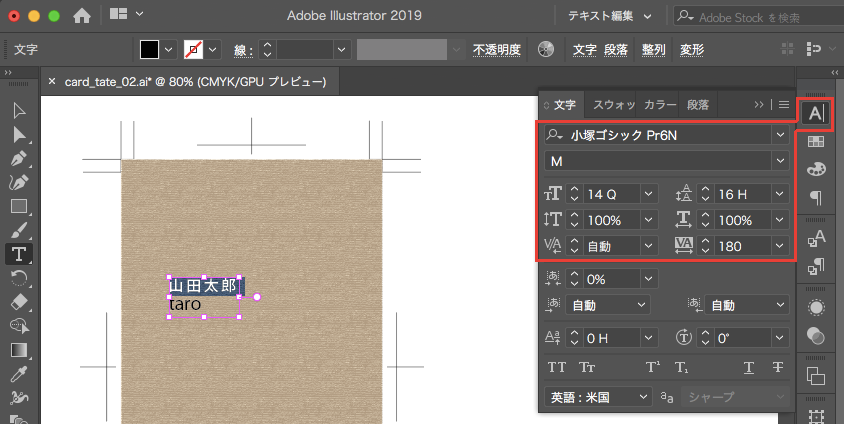The image size is (844, 424).
Task: Click the Color palette icon in right dock
Action: click(816, 169)
